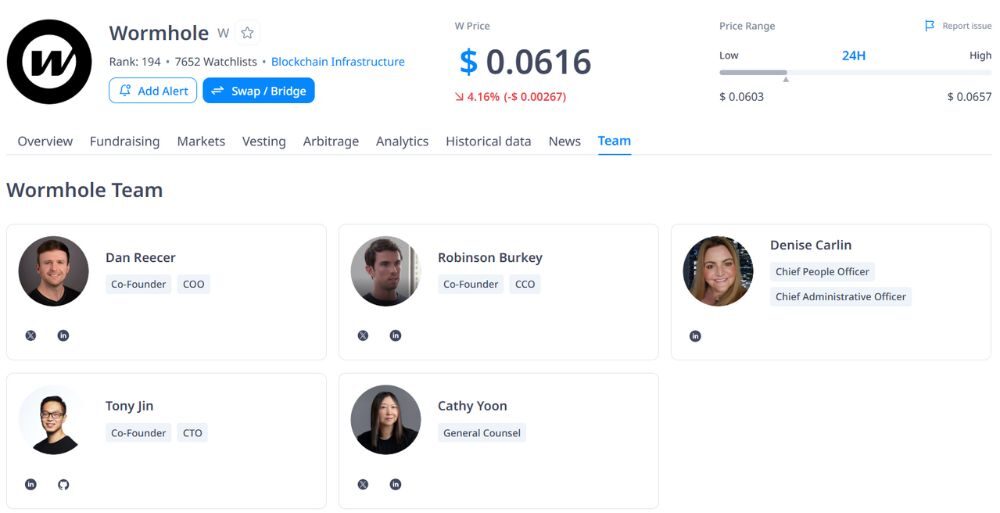Select the Team tab
Screen dimensions: 1000x513
pyautogui.click(x=614, y=141)
